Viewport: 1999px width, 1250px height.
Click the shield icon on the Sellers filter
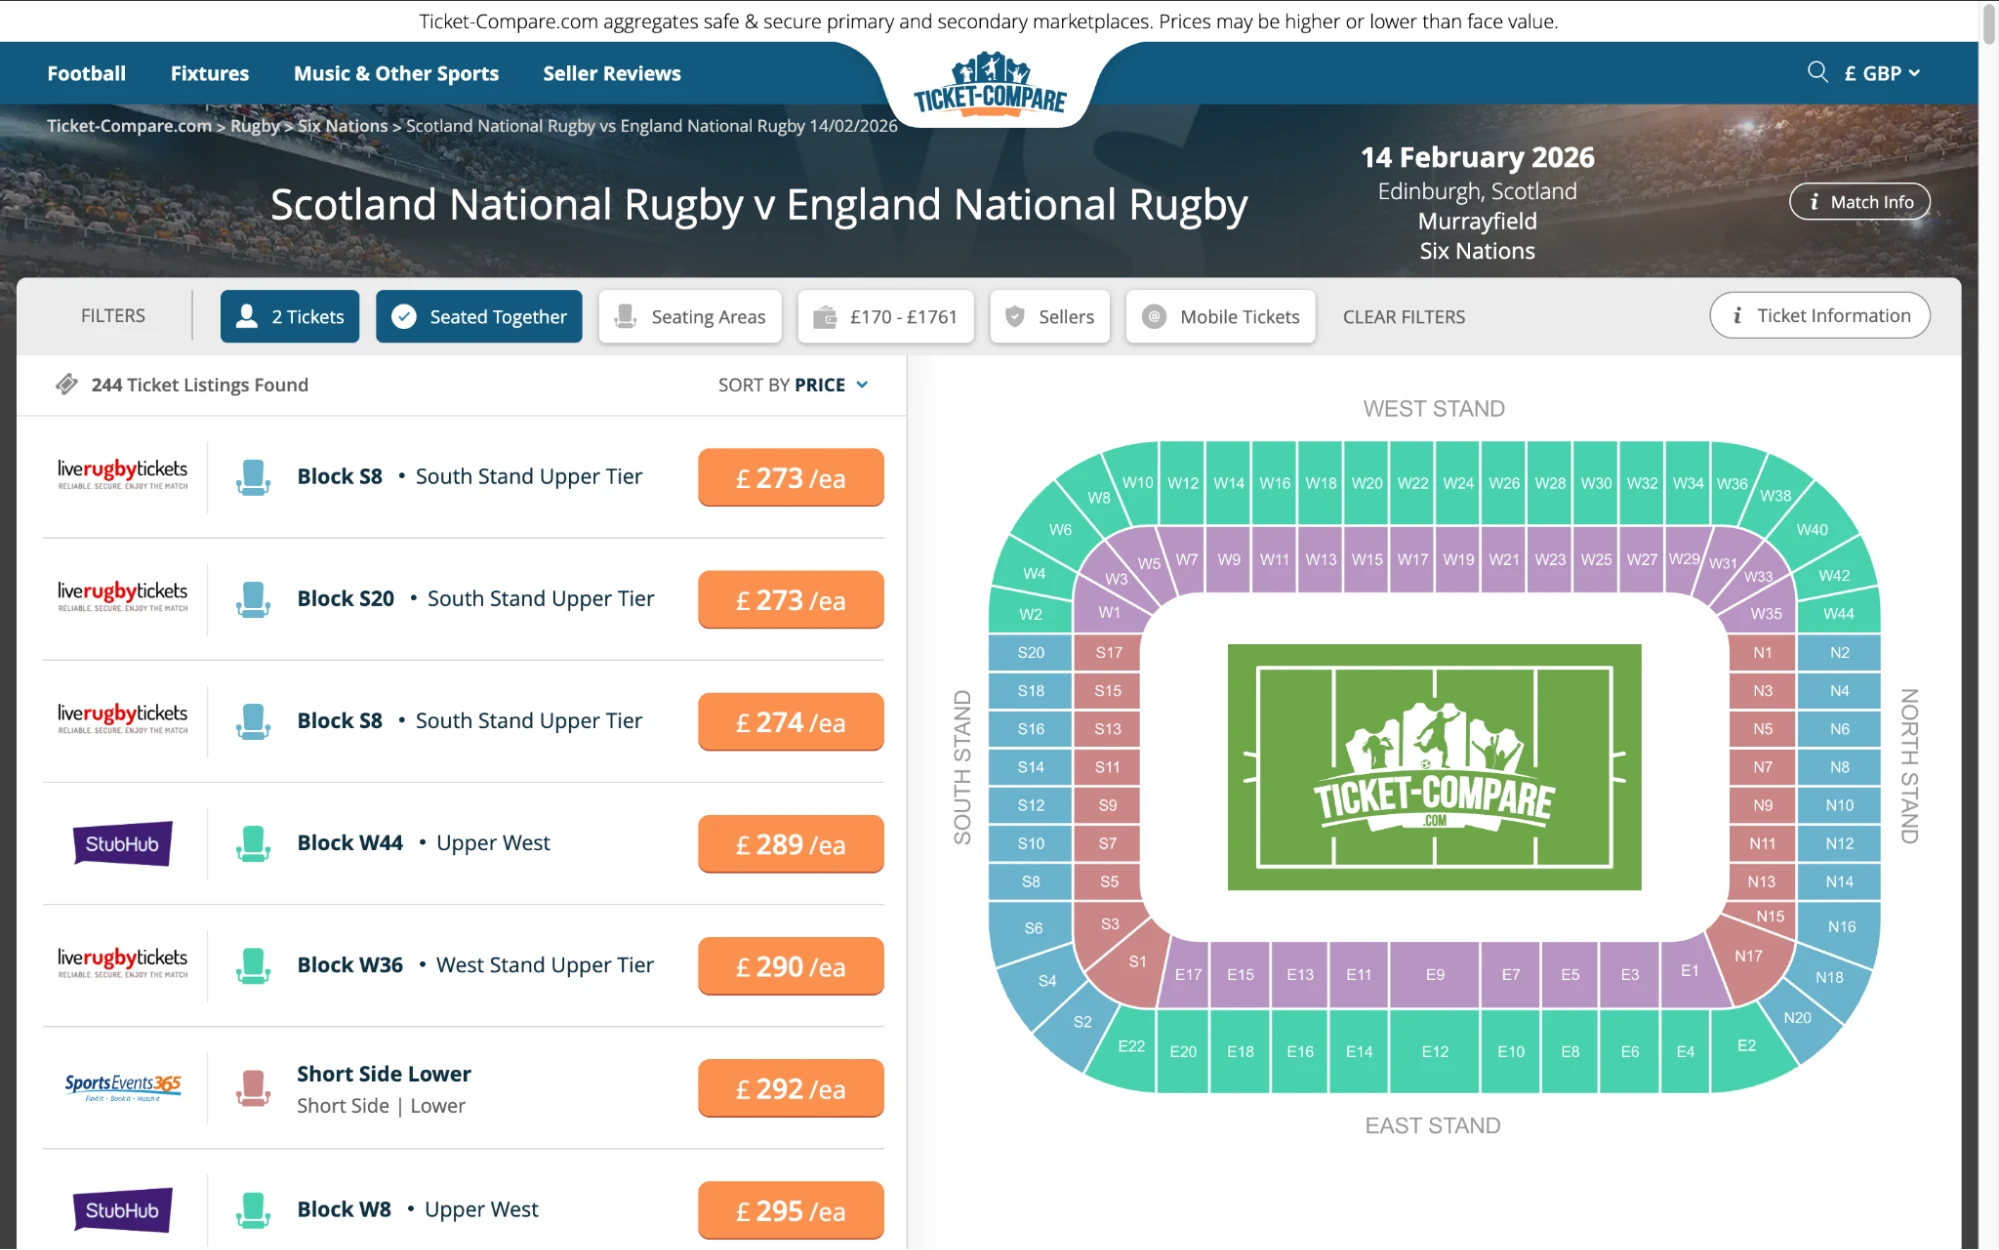click(1014, 316)
